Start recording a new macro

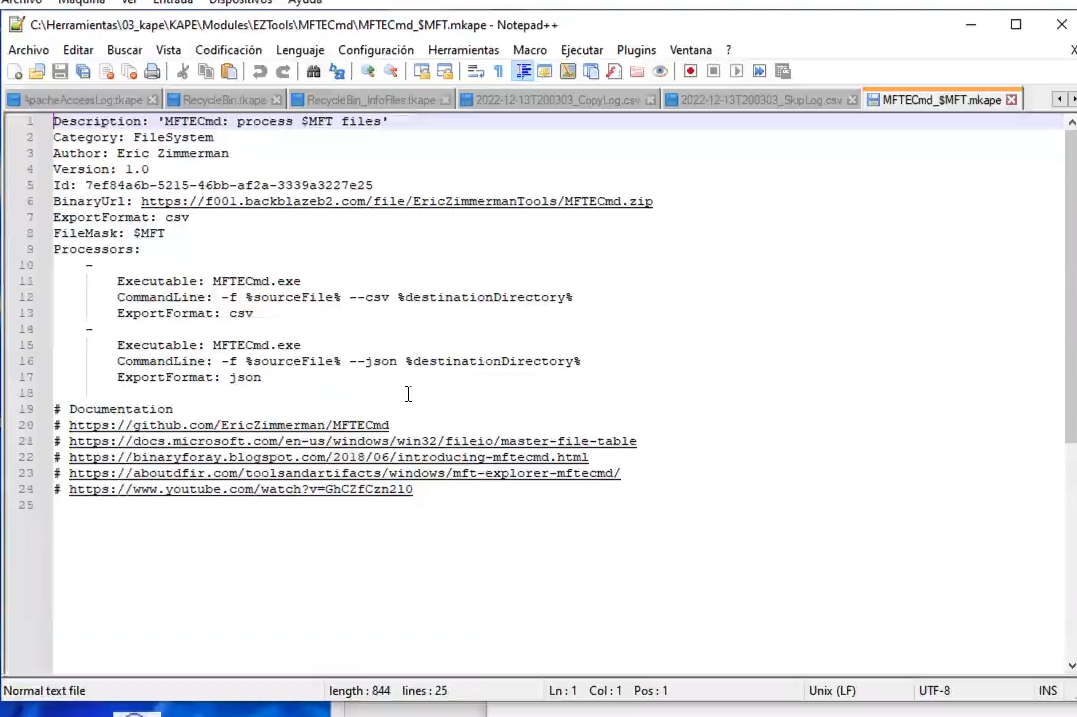tap(690, 71)
